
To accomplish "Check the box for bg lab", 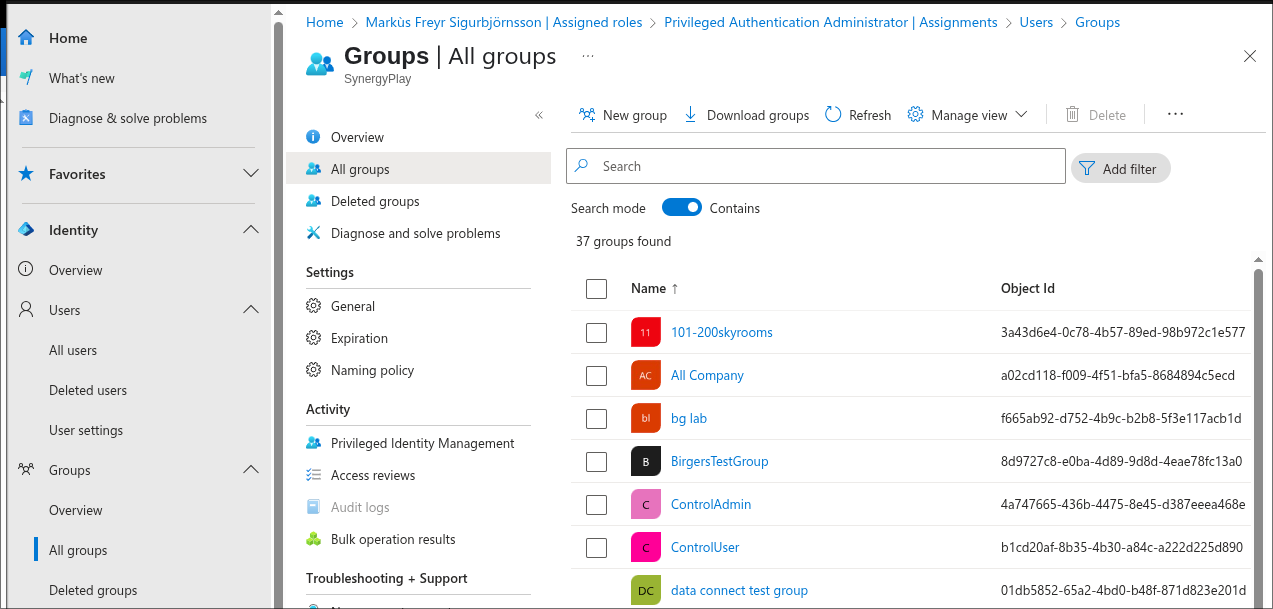I will pos(596,418).
